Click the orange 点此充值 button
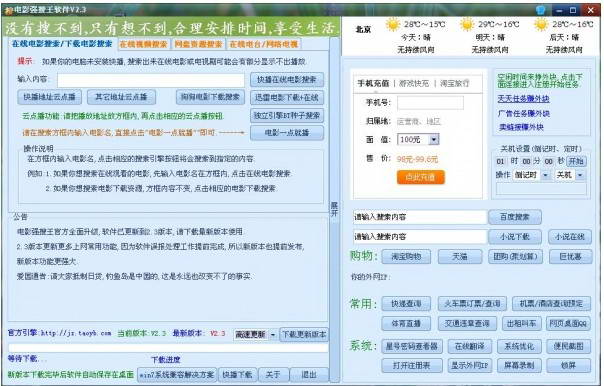The height and width of the screenshot is (386, 604). (x=420, y=177)
